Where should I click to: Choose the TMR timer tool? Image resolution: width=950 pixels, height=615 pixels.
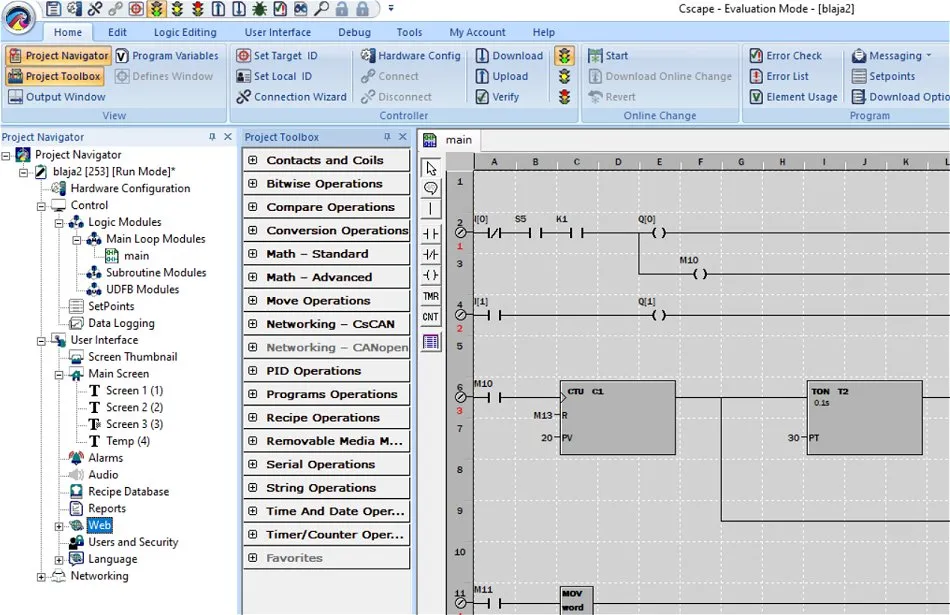(x=431, y=296)
